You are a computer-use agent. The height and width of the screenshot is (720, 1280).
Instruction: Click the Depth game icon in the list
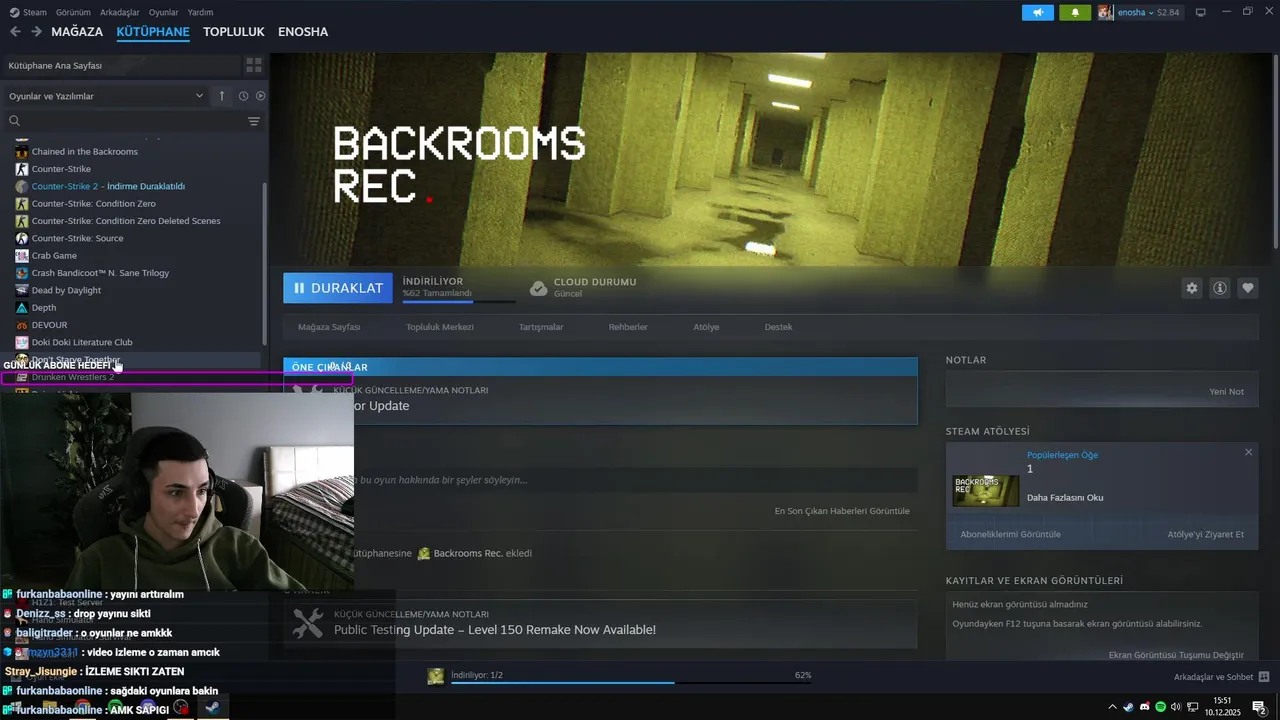click(x=22, y=307)
